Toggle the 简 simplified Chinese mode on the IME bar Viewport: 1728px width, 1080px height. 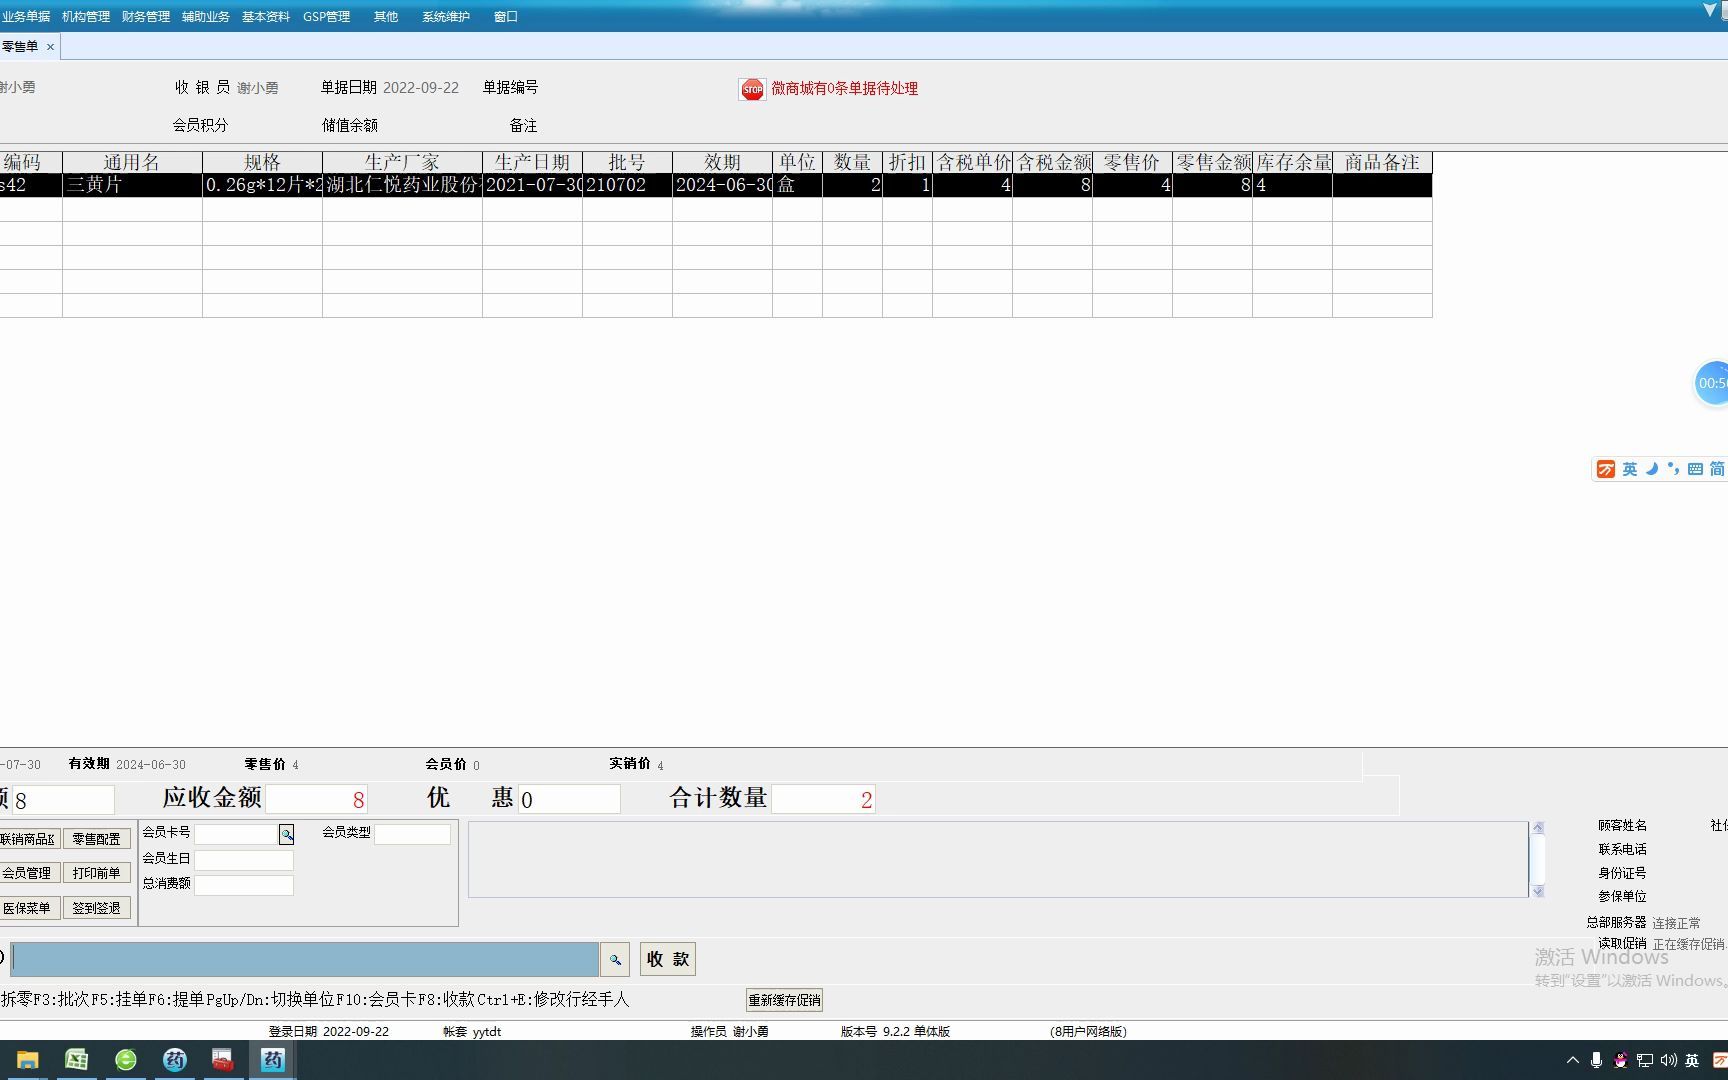pyautogui.click(x=1717, y=469)
